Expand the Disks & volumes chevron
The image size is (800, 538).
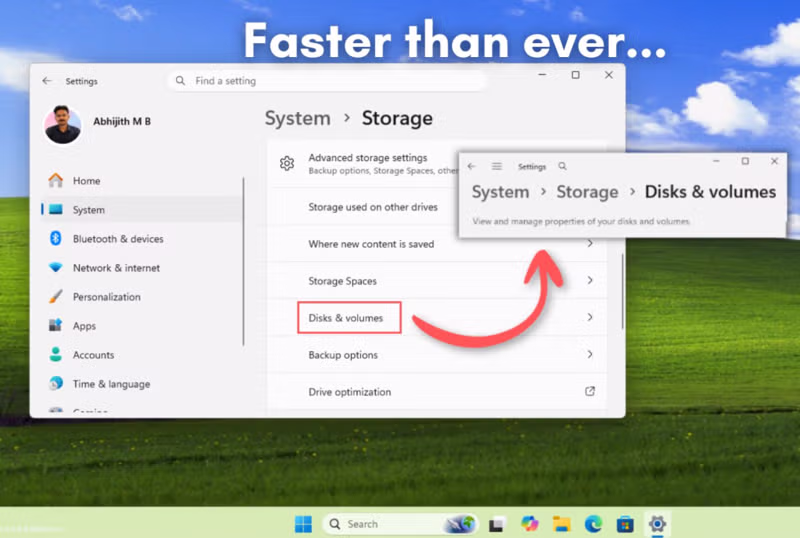point(590,318)
